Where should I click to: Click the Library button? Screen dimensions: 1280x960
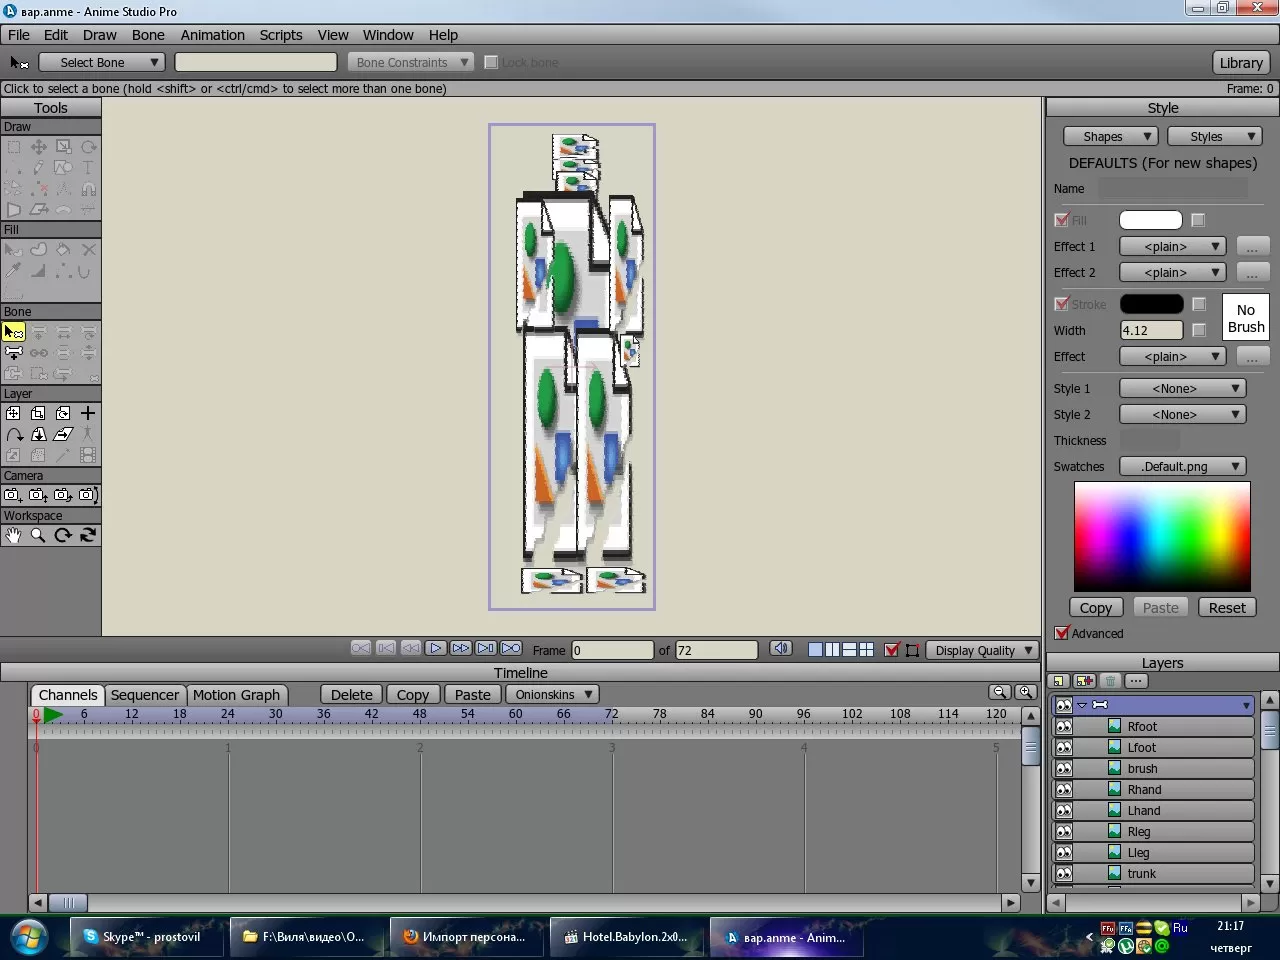1241,62
